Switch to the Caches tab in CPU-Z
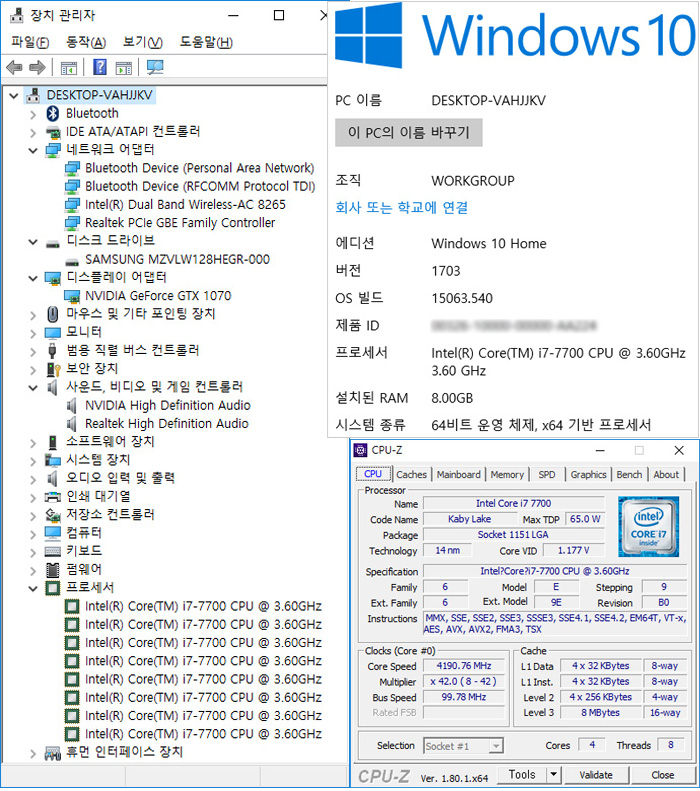Screen dimensions: 700x791 [x=411, y=474]
